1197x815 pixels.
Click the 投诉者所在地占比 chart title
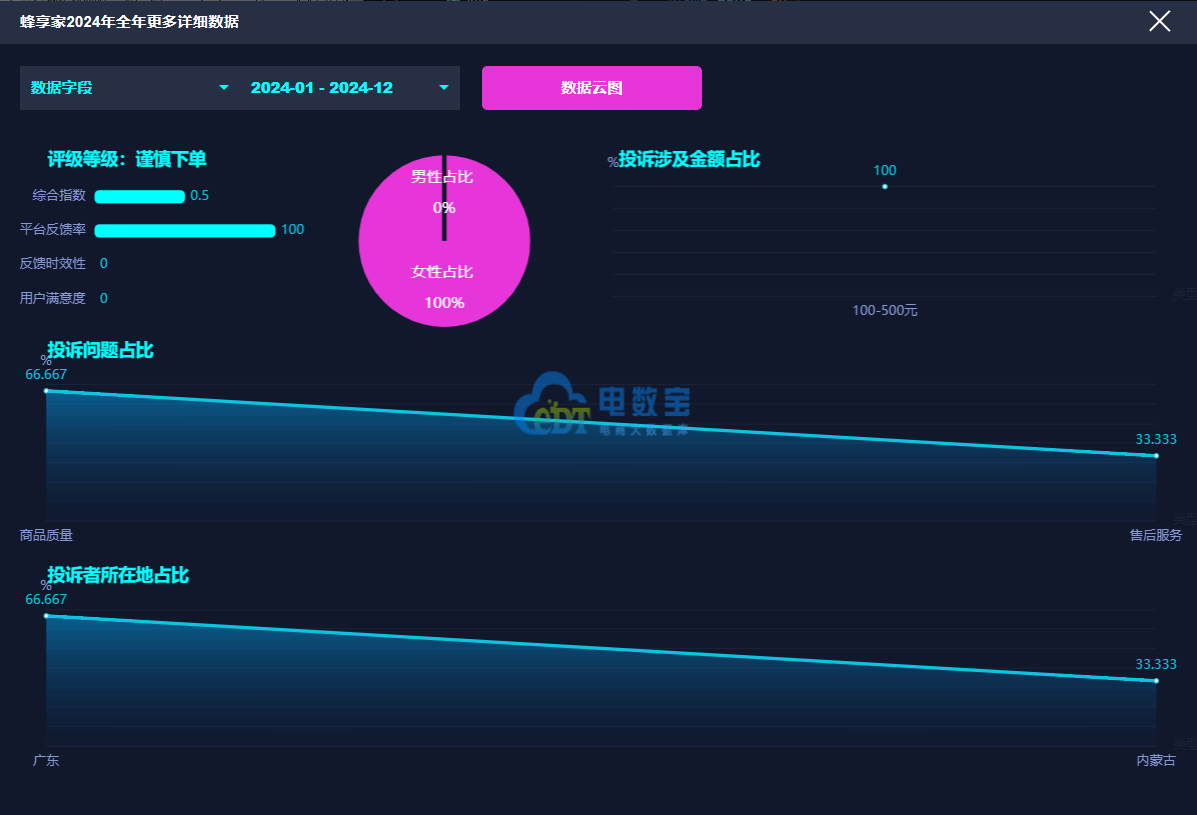118,575
